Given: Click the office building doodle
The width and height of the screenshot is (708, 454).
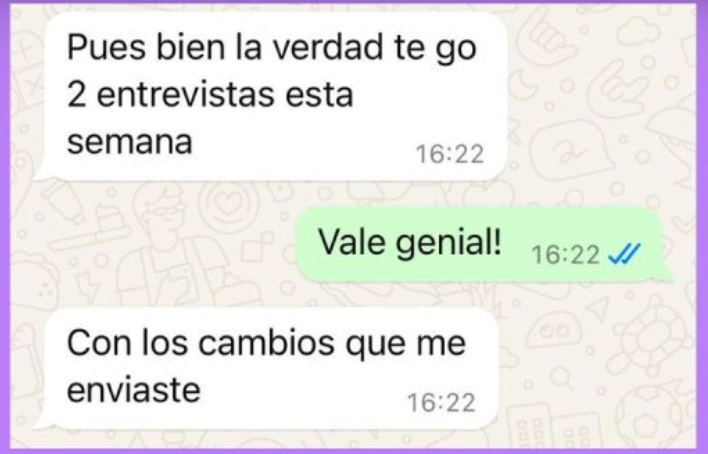Looking at the screenshot, I should click(532, 427).
